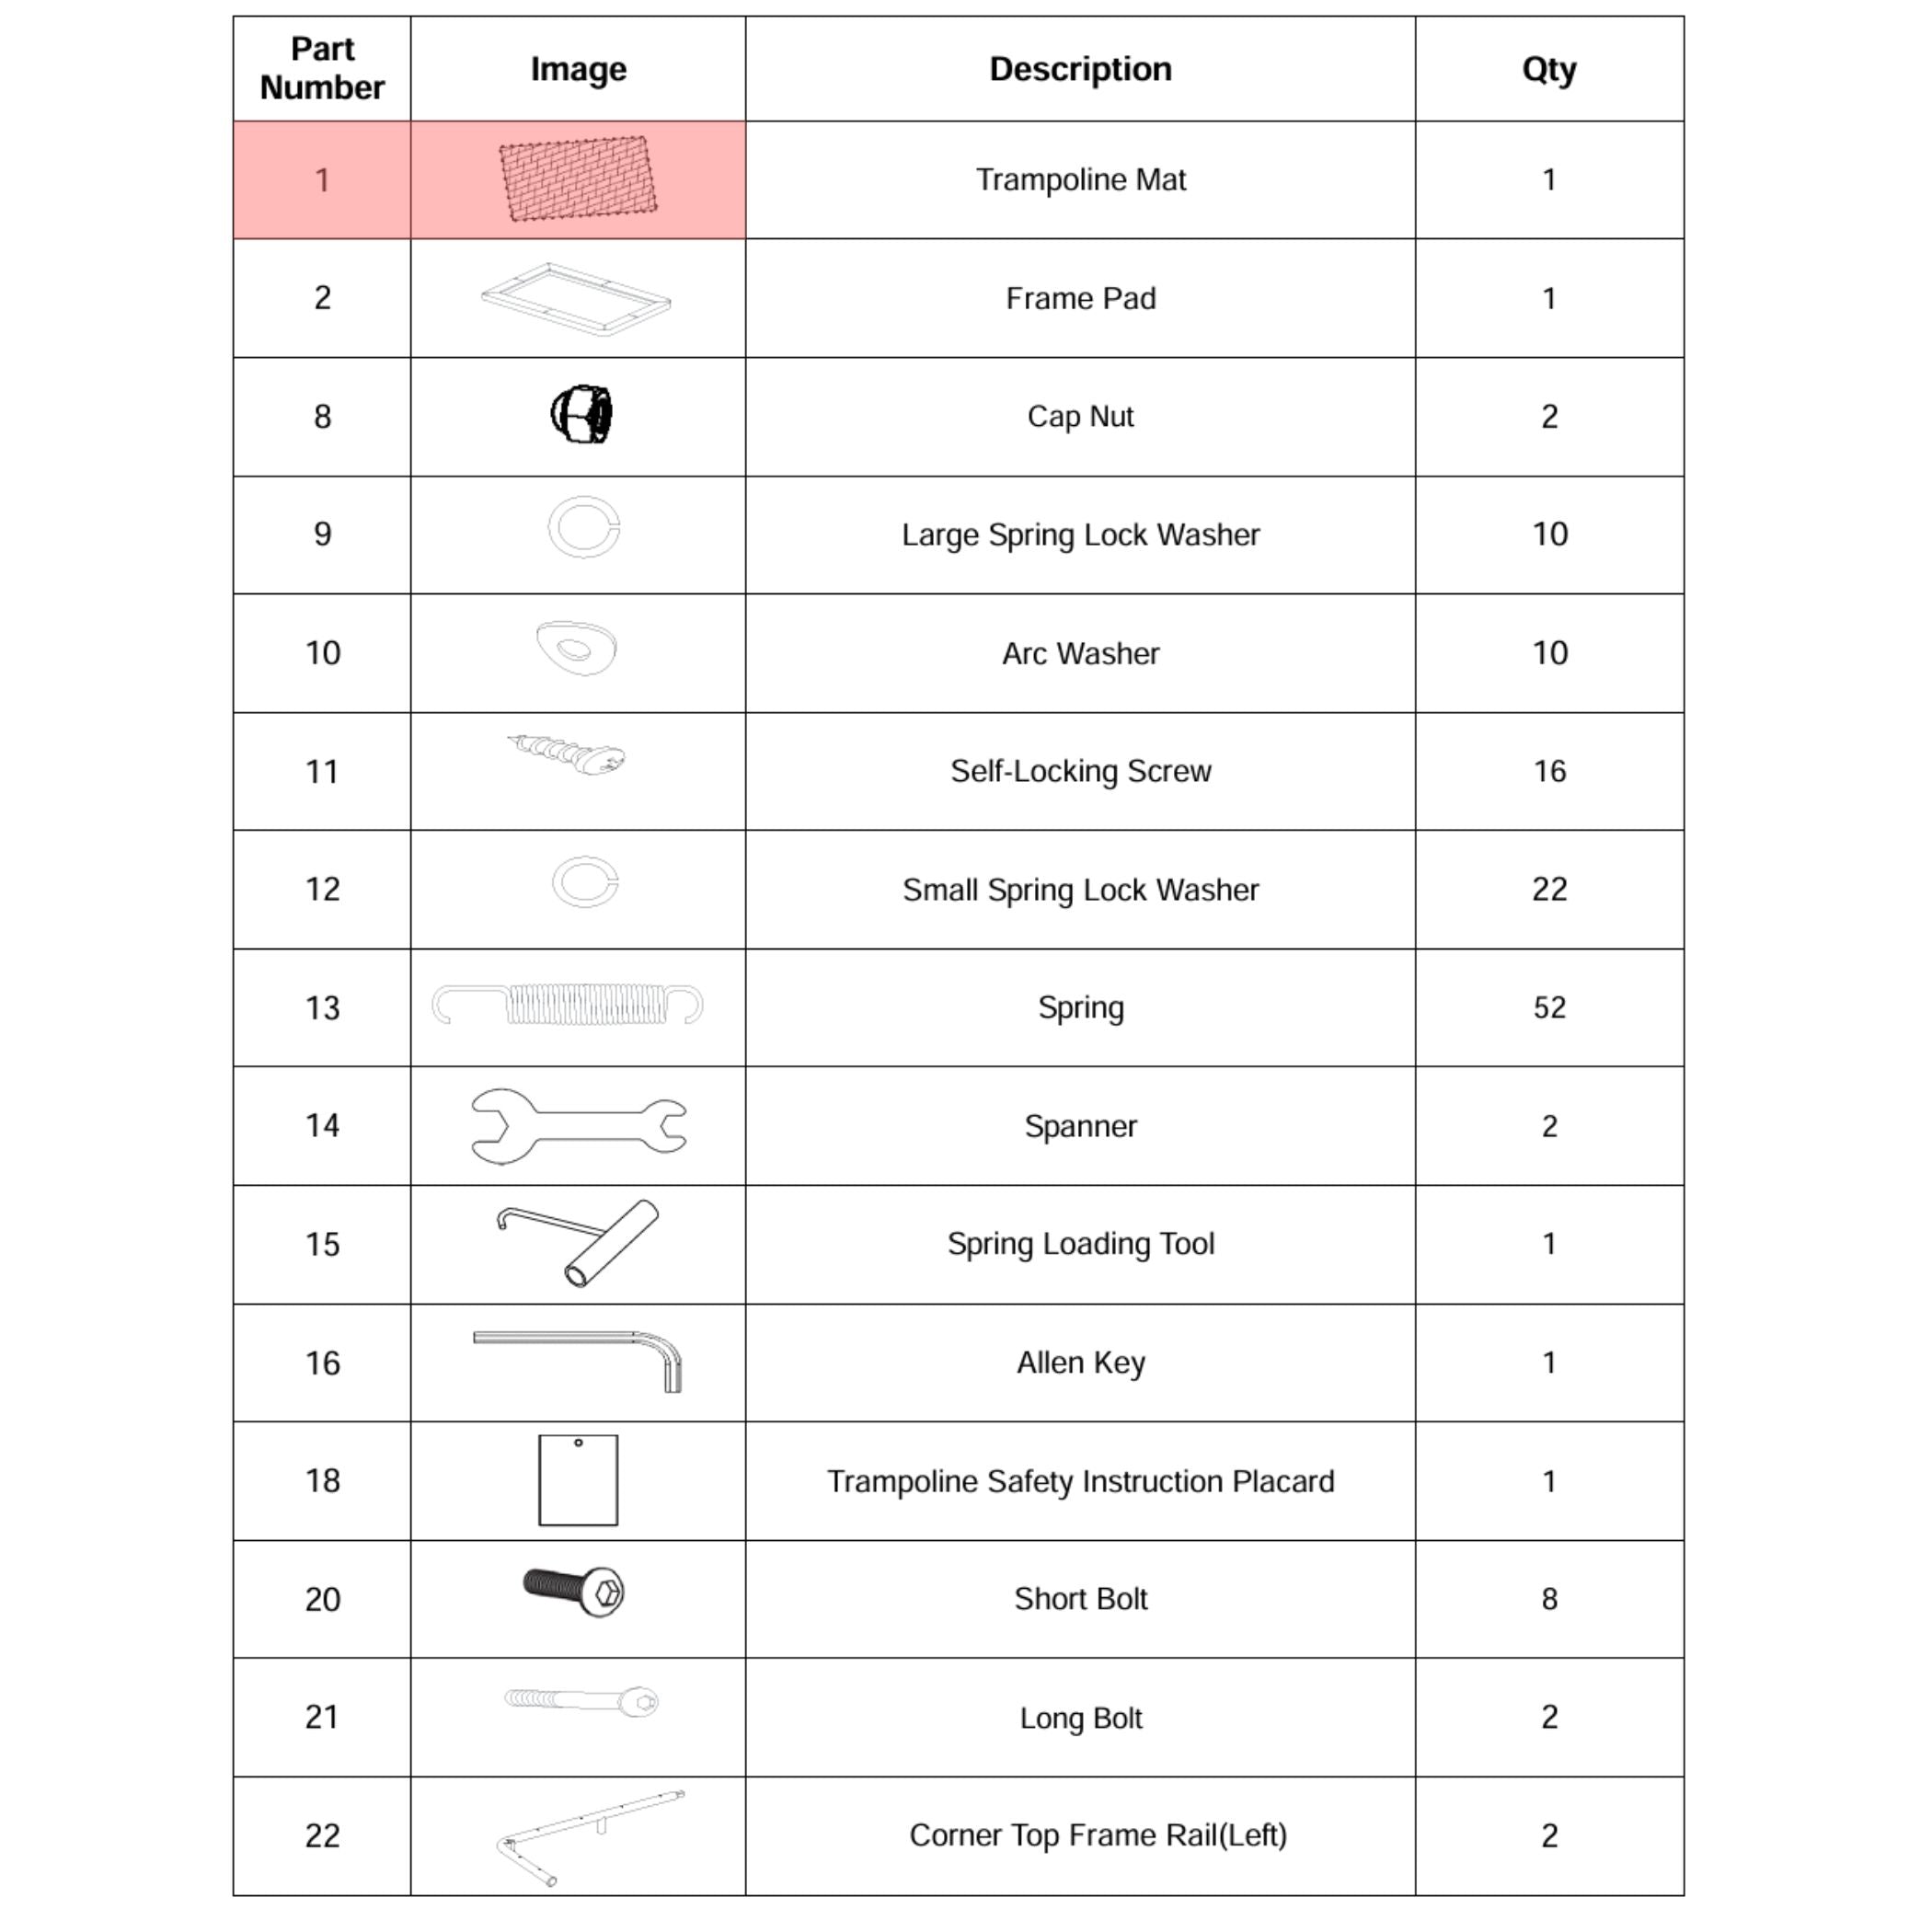The height and width of the screenshot is (1932, 1932).
Task: Click the Allen Key illustration
Action: point(577,1361)
